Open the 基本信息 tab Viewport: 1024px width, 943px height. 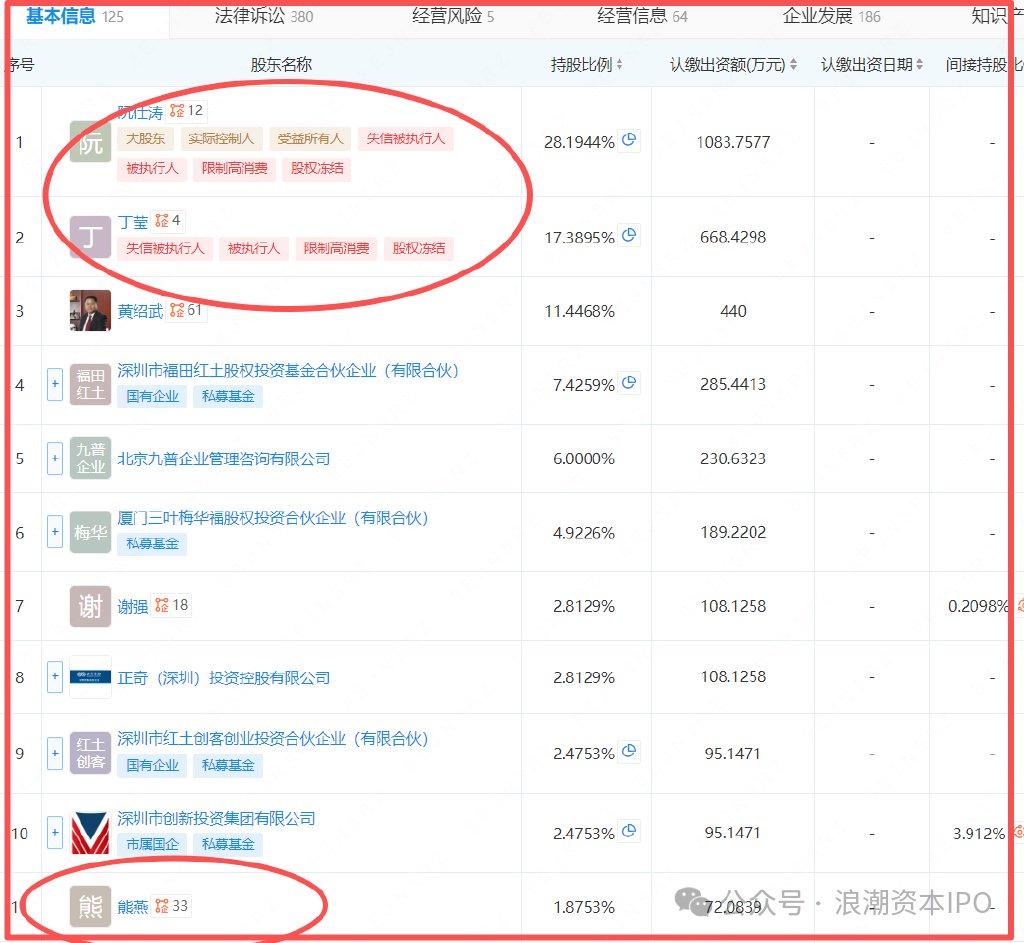tap(74, 16)
